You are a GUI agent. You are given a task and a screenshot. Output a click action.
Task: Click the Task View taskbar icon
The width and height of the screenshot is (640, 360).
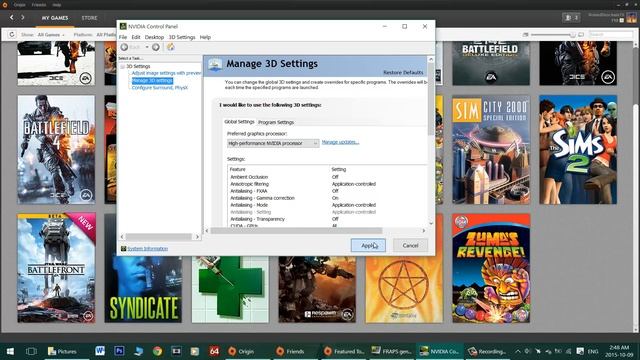(x=31, y=351)
